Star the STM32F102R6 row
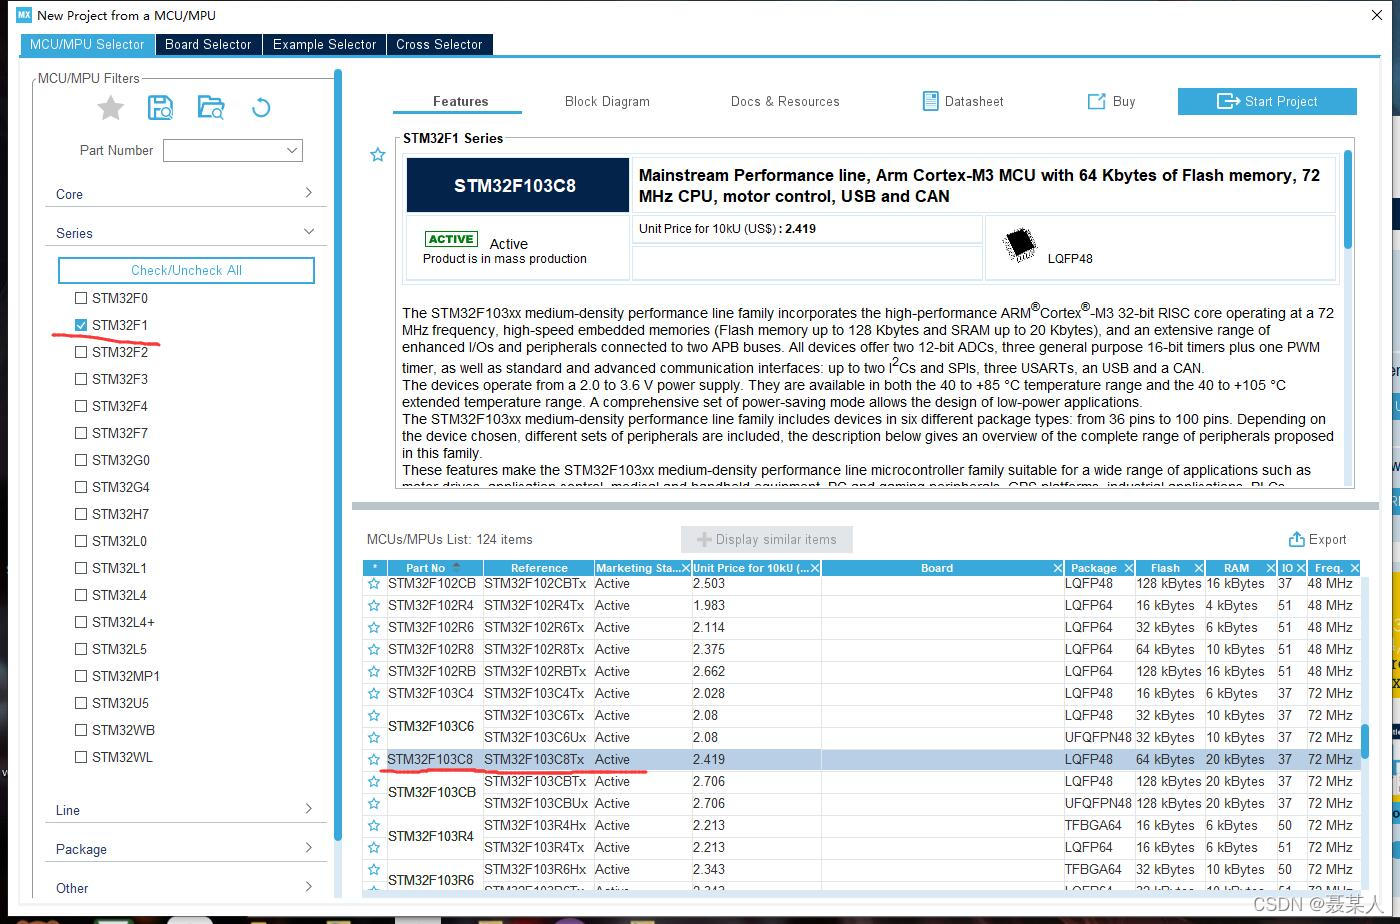 pyautogui.click(x=374, y=627)
